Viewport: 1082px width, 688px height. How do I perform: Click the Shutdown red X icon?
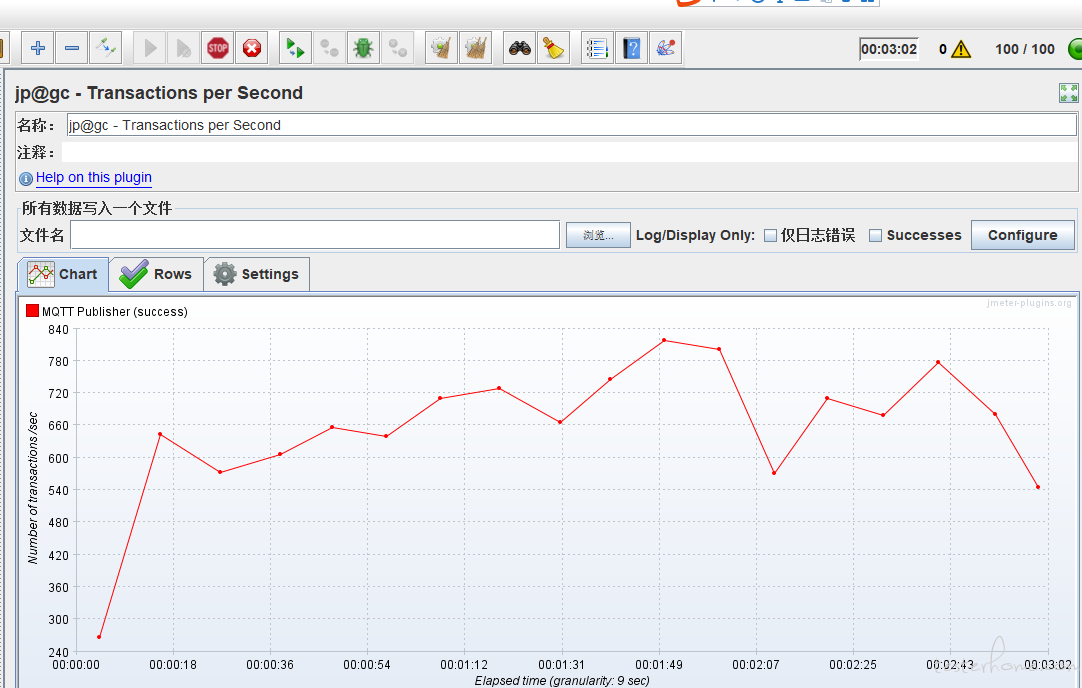(252, 48)
